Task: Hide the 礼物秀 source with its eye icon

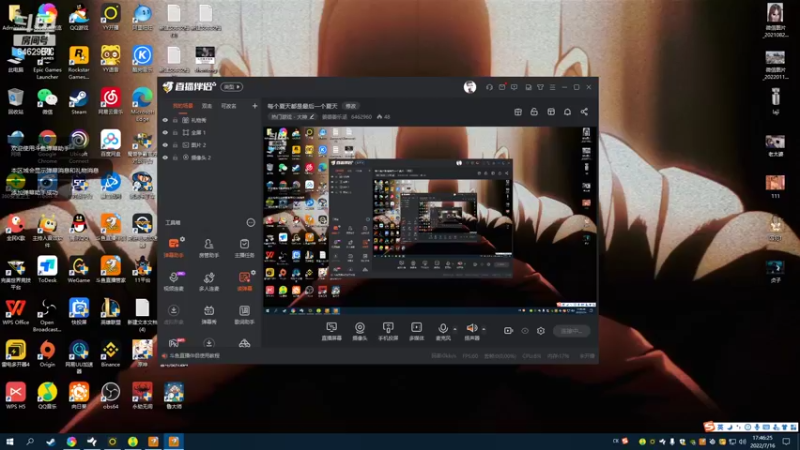Action: pos(165,120)
